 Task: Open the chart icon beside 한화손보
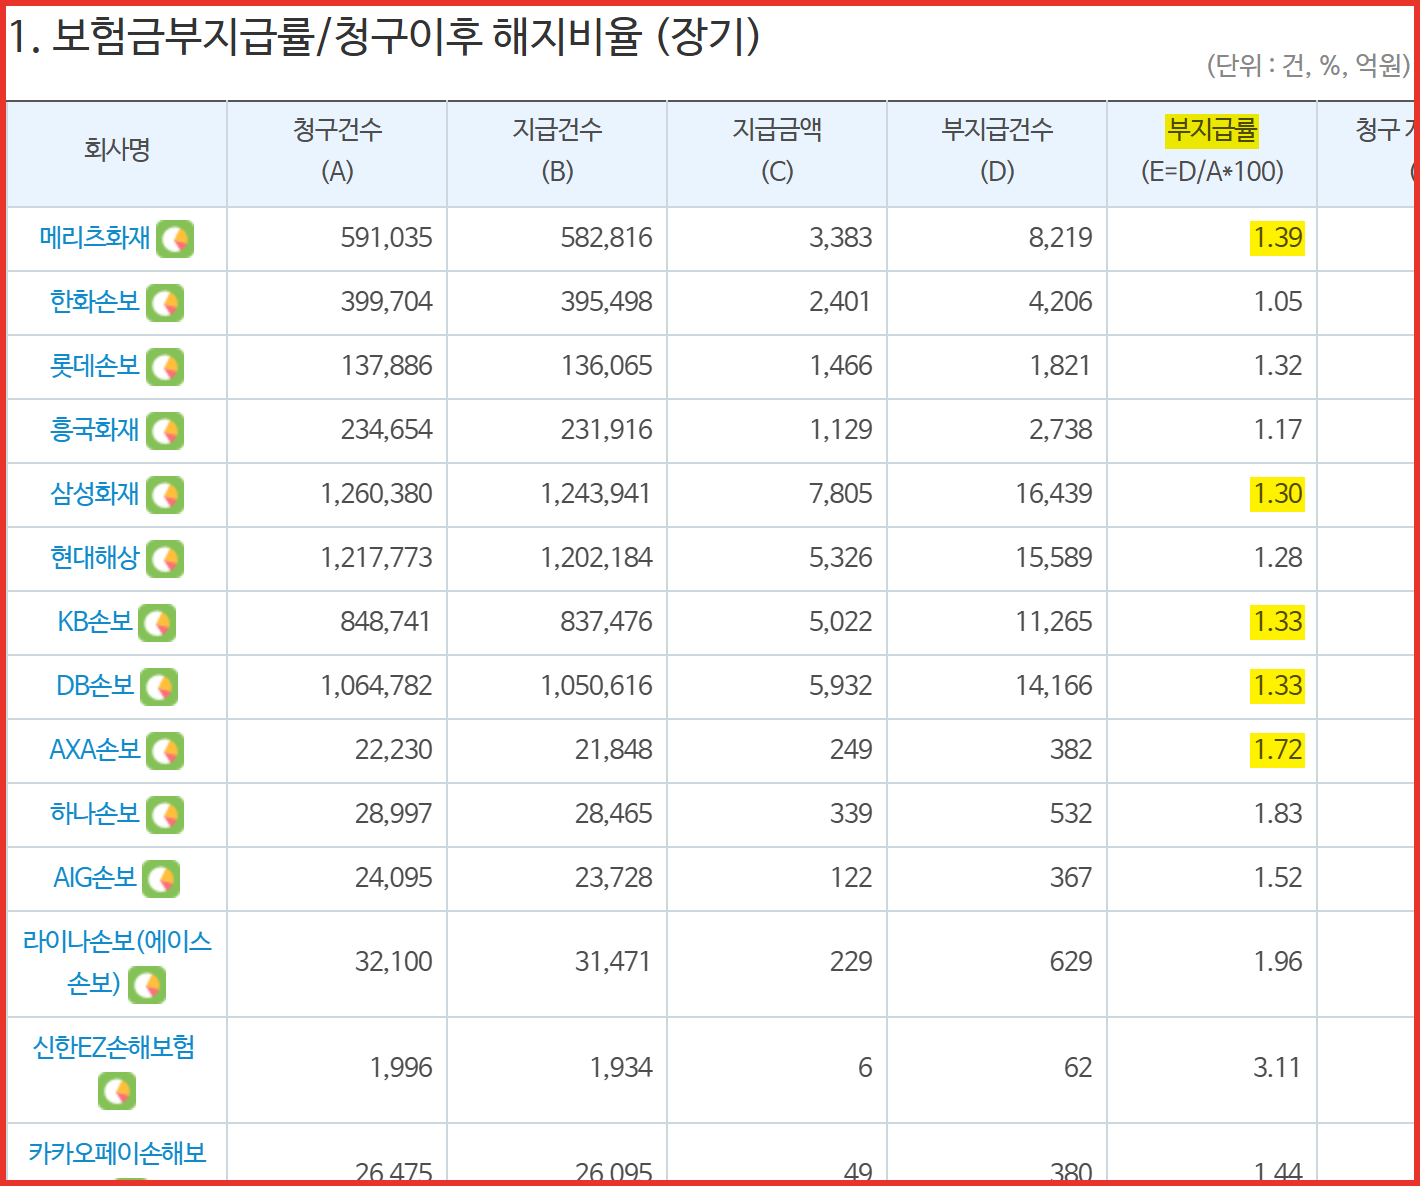[x=165, y=303]
